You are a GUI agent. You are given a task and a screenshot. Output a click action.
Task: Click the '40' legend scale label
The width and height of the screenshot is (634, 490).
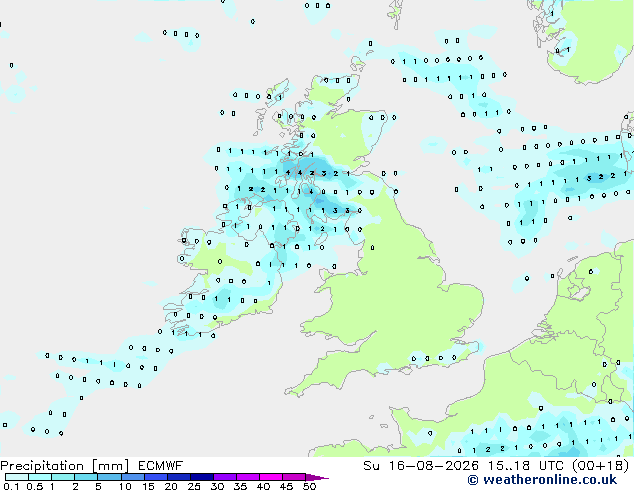[x=263, y=486]
